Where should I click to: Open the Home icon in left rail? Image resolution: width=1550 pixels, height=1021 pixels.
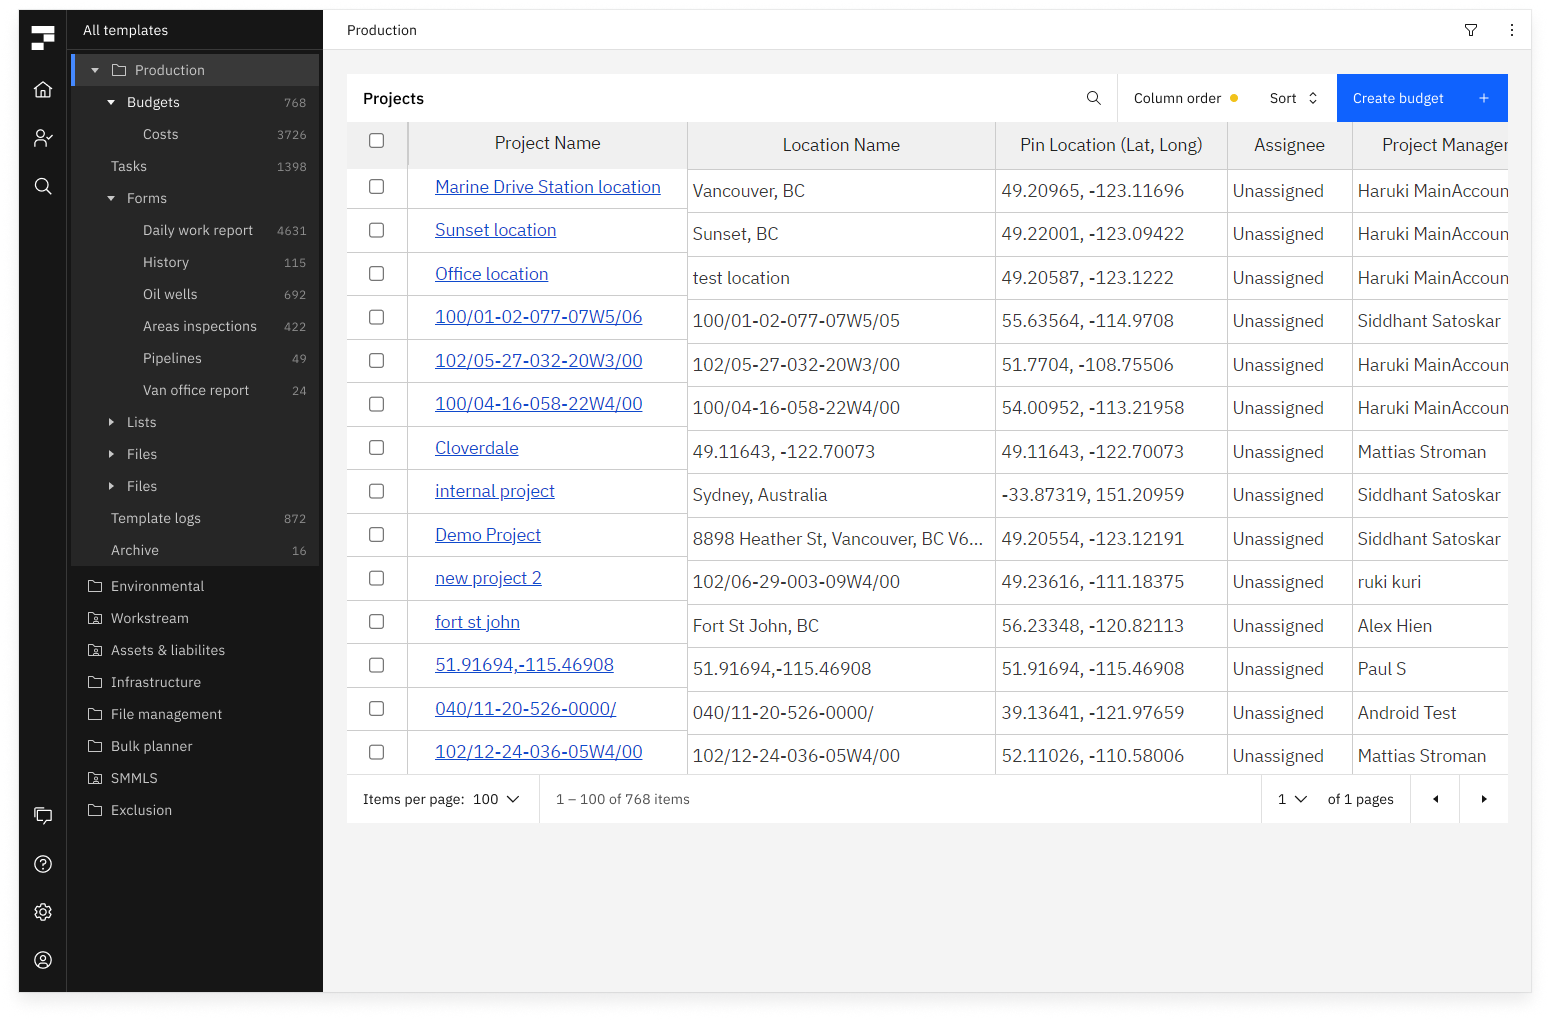pos(43,90)
